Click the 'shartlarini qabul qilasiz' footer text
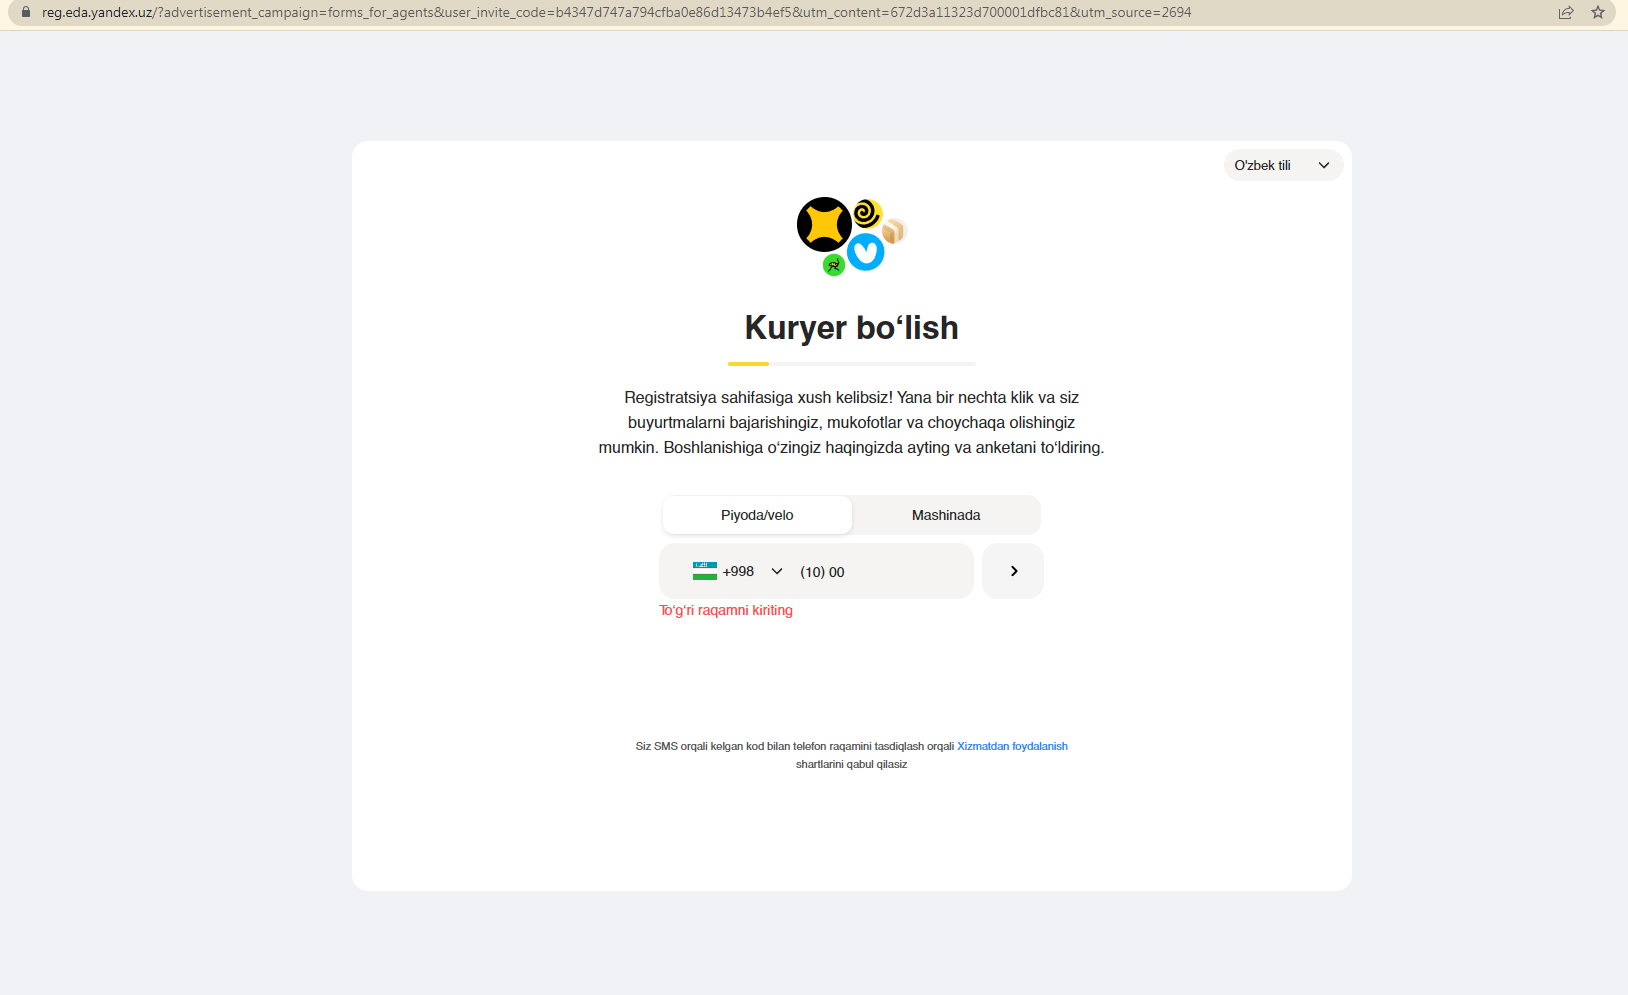 (851, 764)
